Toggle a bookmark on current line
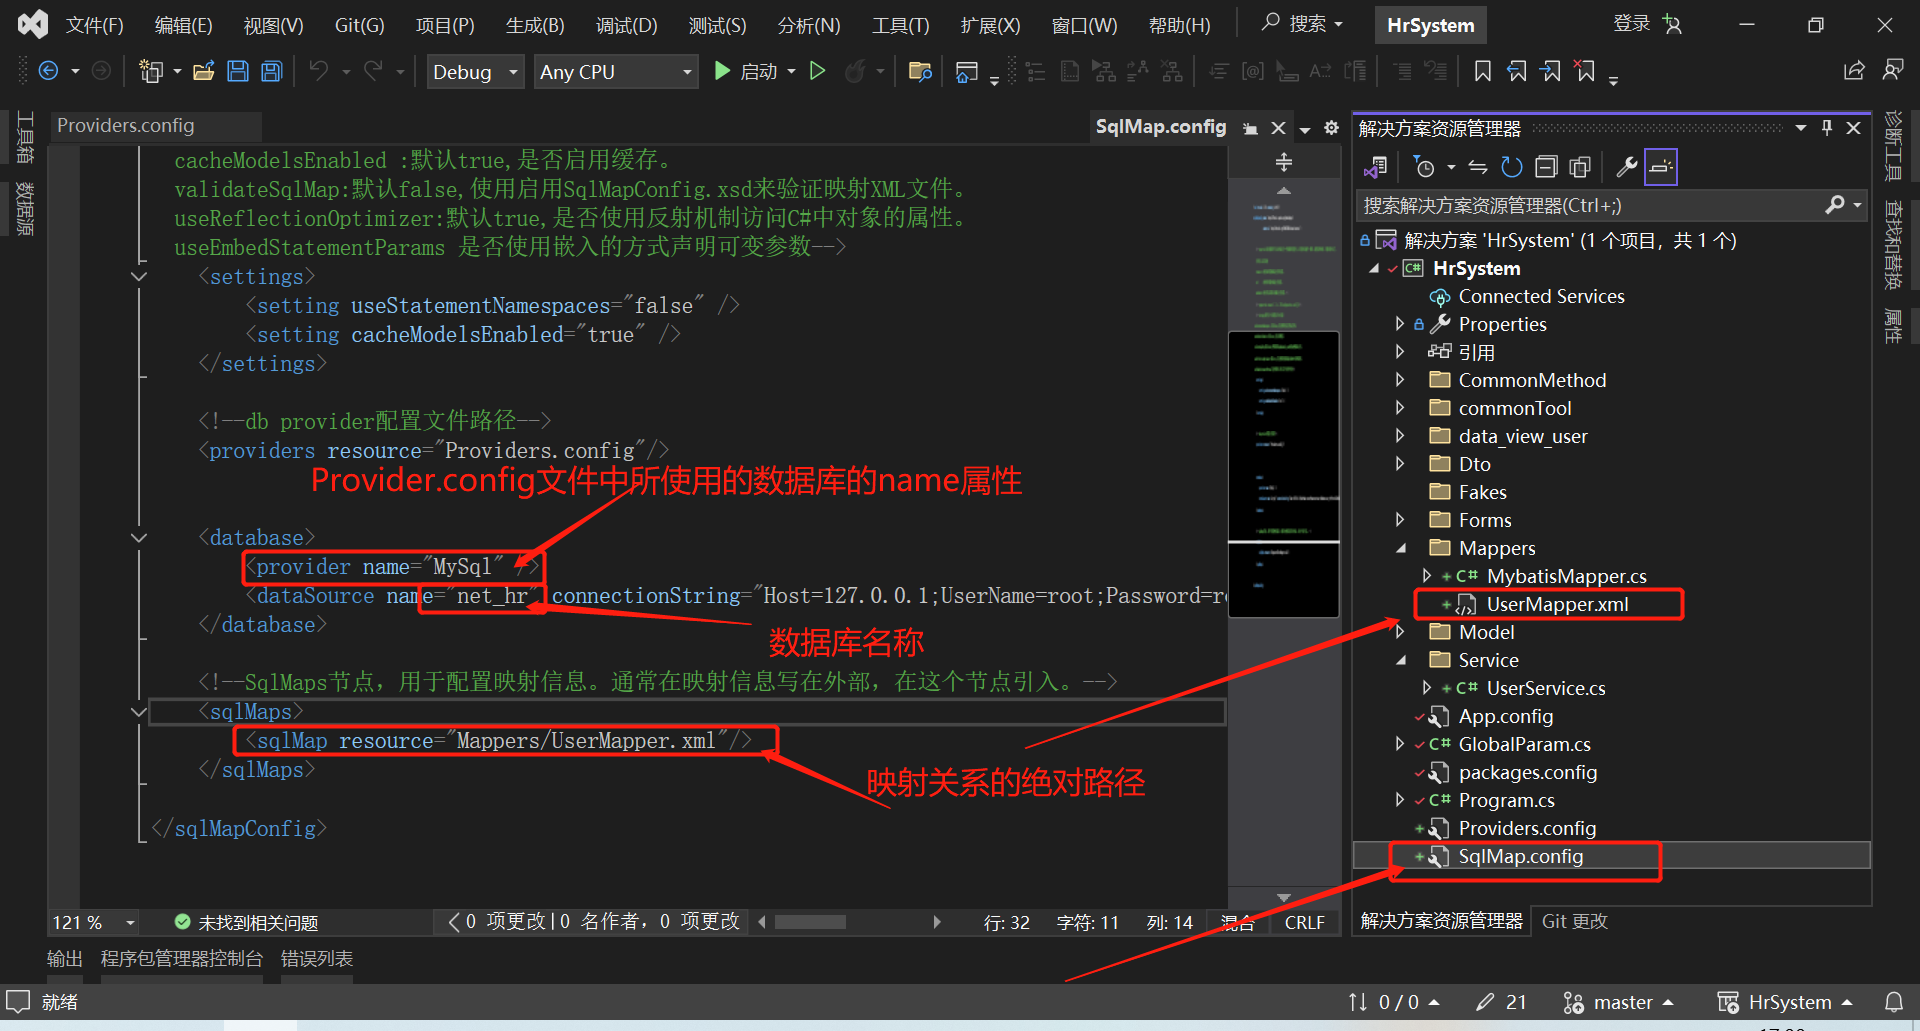This screenshot has height=1031, width=1920. (x=1483, y=71)
